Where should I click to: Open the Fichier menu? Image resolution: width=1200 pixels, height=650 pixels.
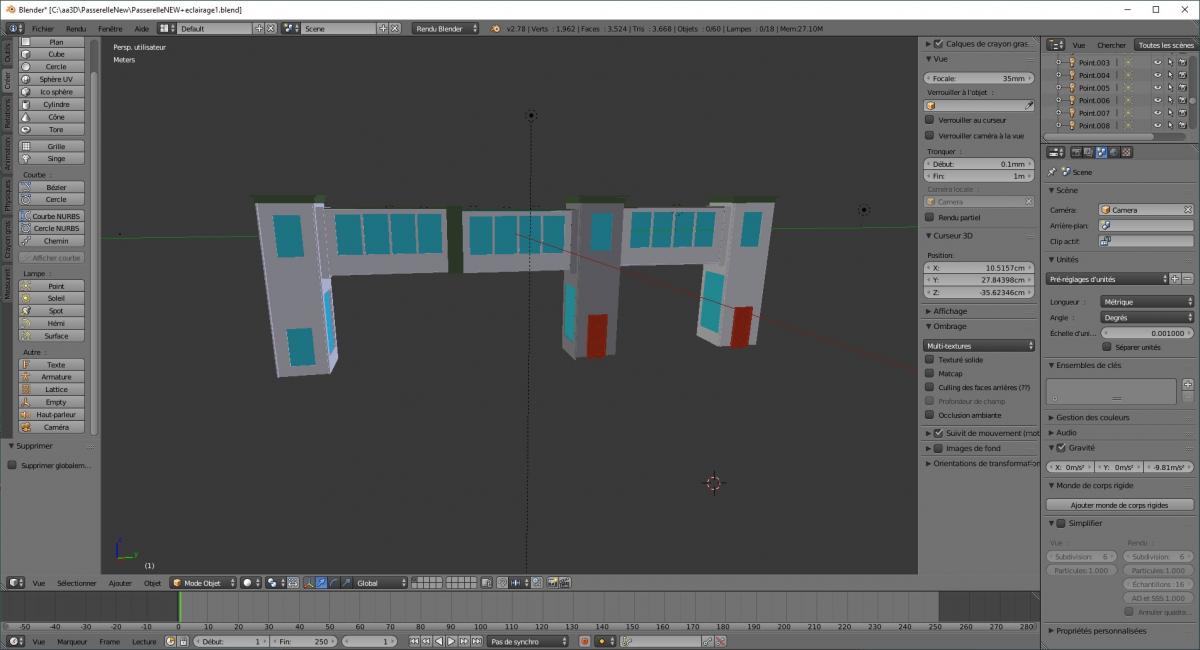pyautogui.click(x=42, y=29)
